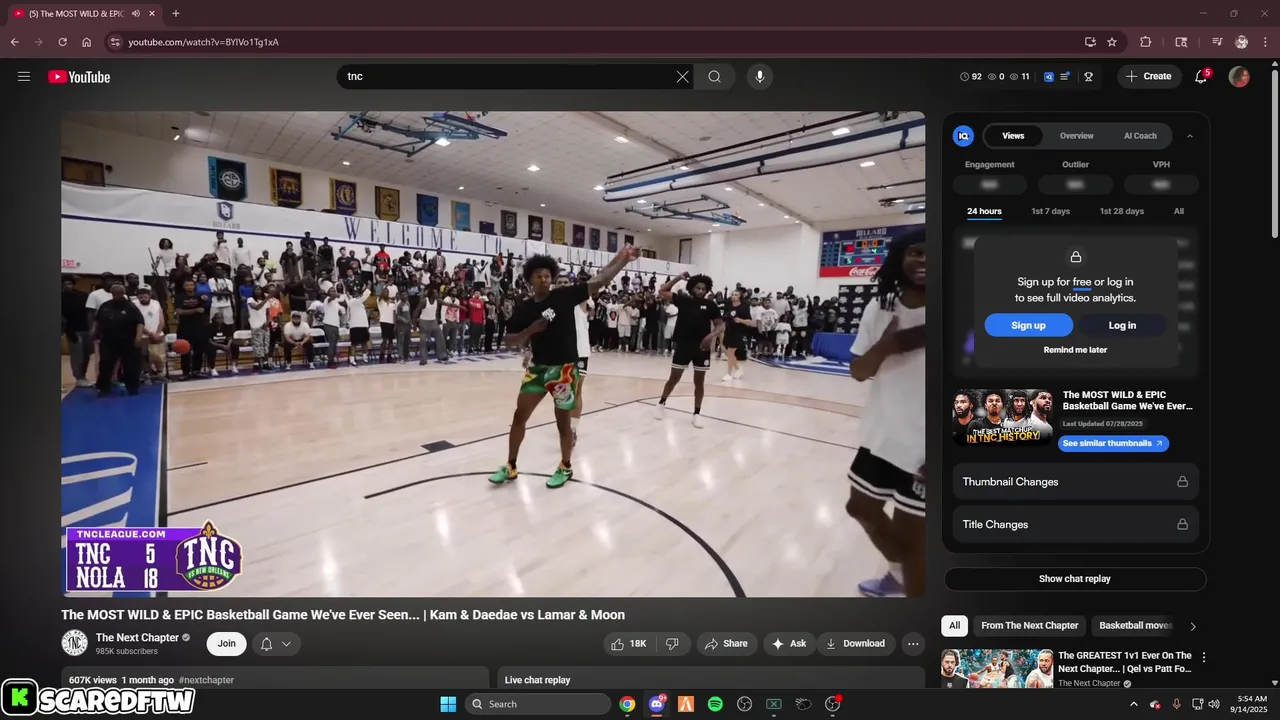1280x720 pixels.
Task: Go back in the browser
Action: pyautogui.click(x=14, y=42)
